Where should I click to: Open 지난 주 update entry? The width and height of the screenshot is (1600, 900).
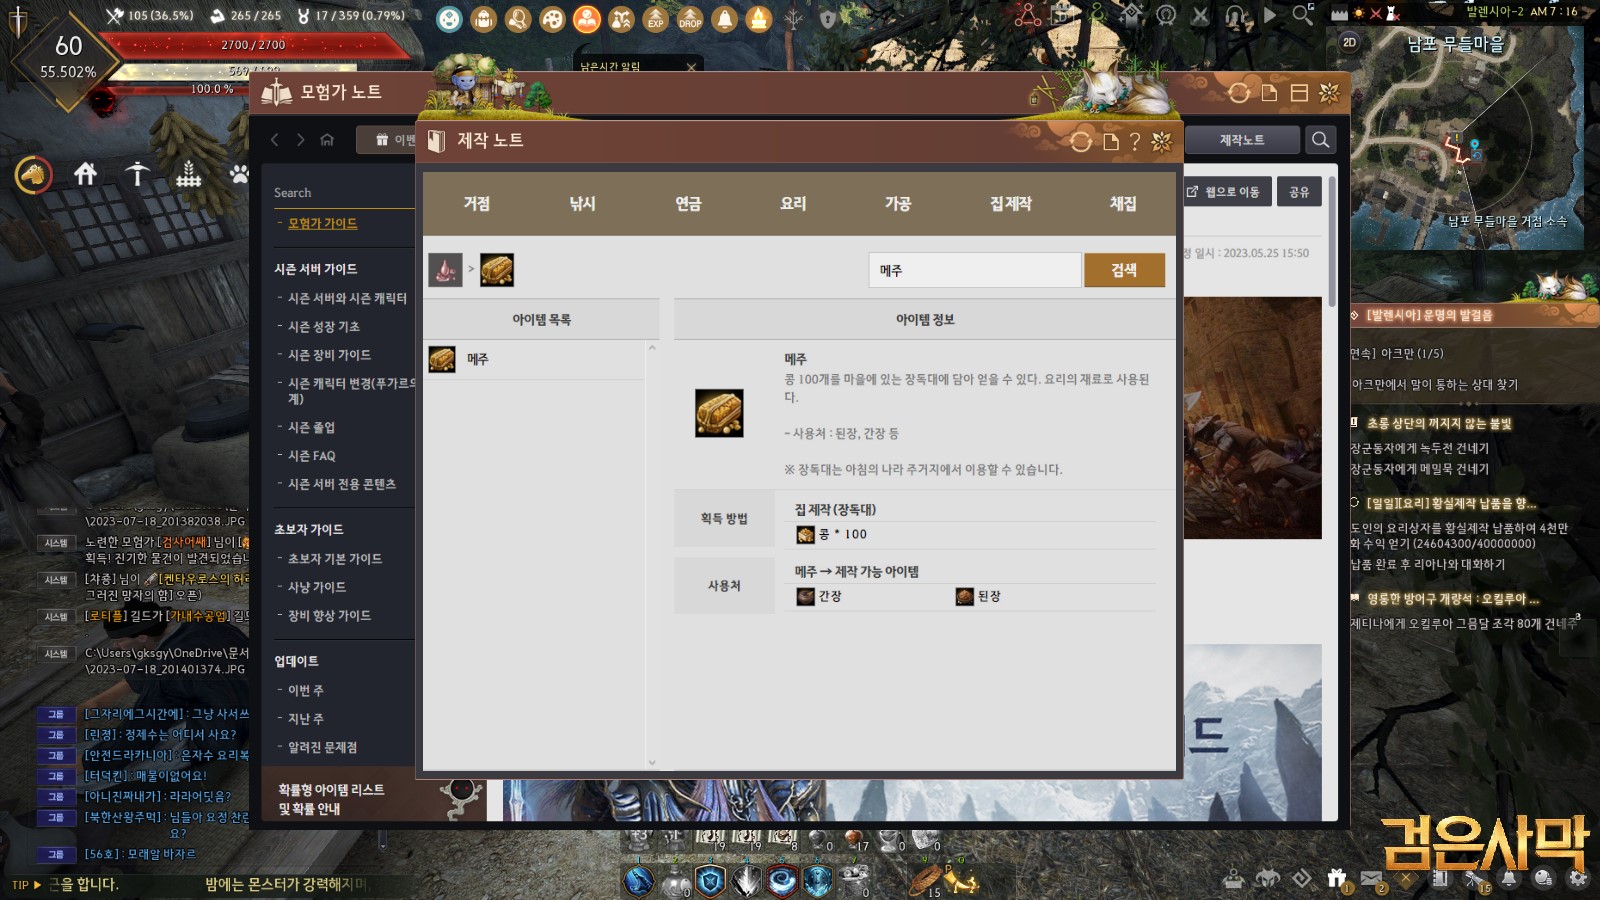pyautogui.click(x=305, y=718)
